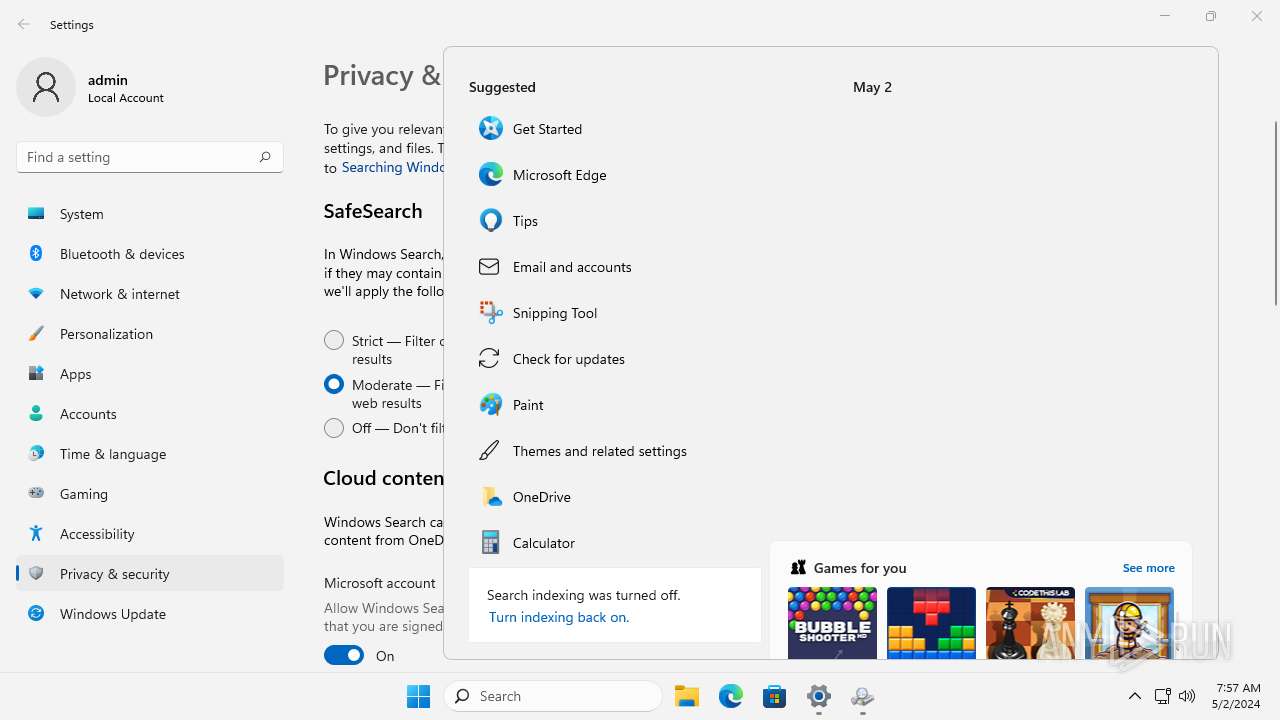The width and height of the screenshot is (1280, 720).
Task: Open the chess game thumbnail
Action: point(1030,623)
